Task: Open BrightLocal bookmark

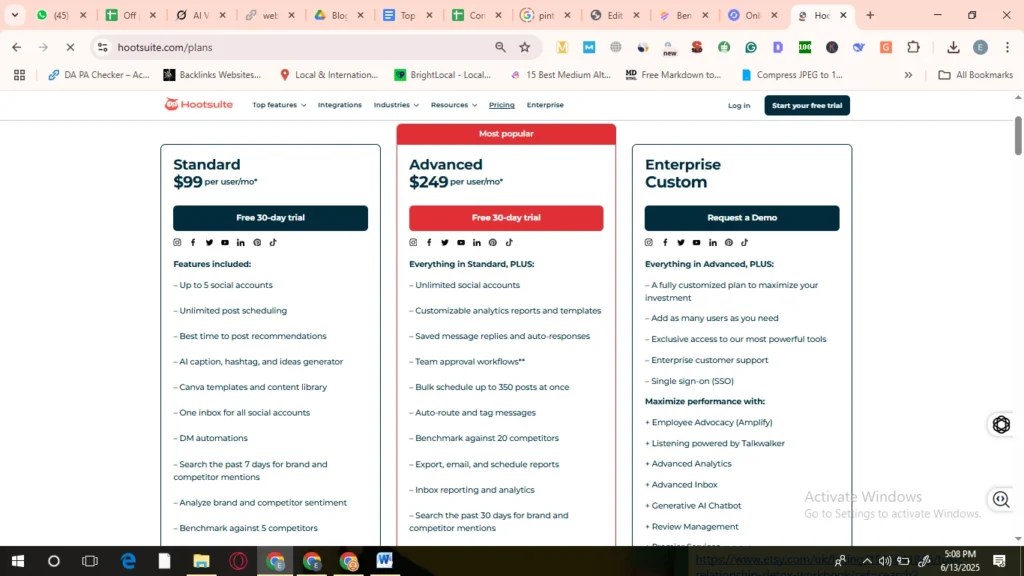Action: [x=443, y=75]
